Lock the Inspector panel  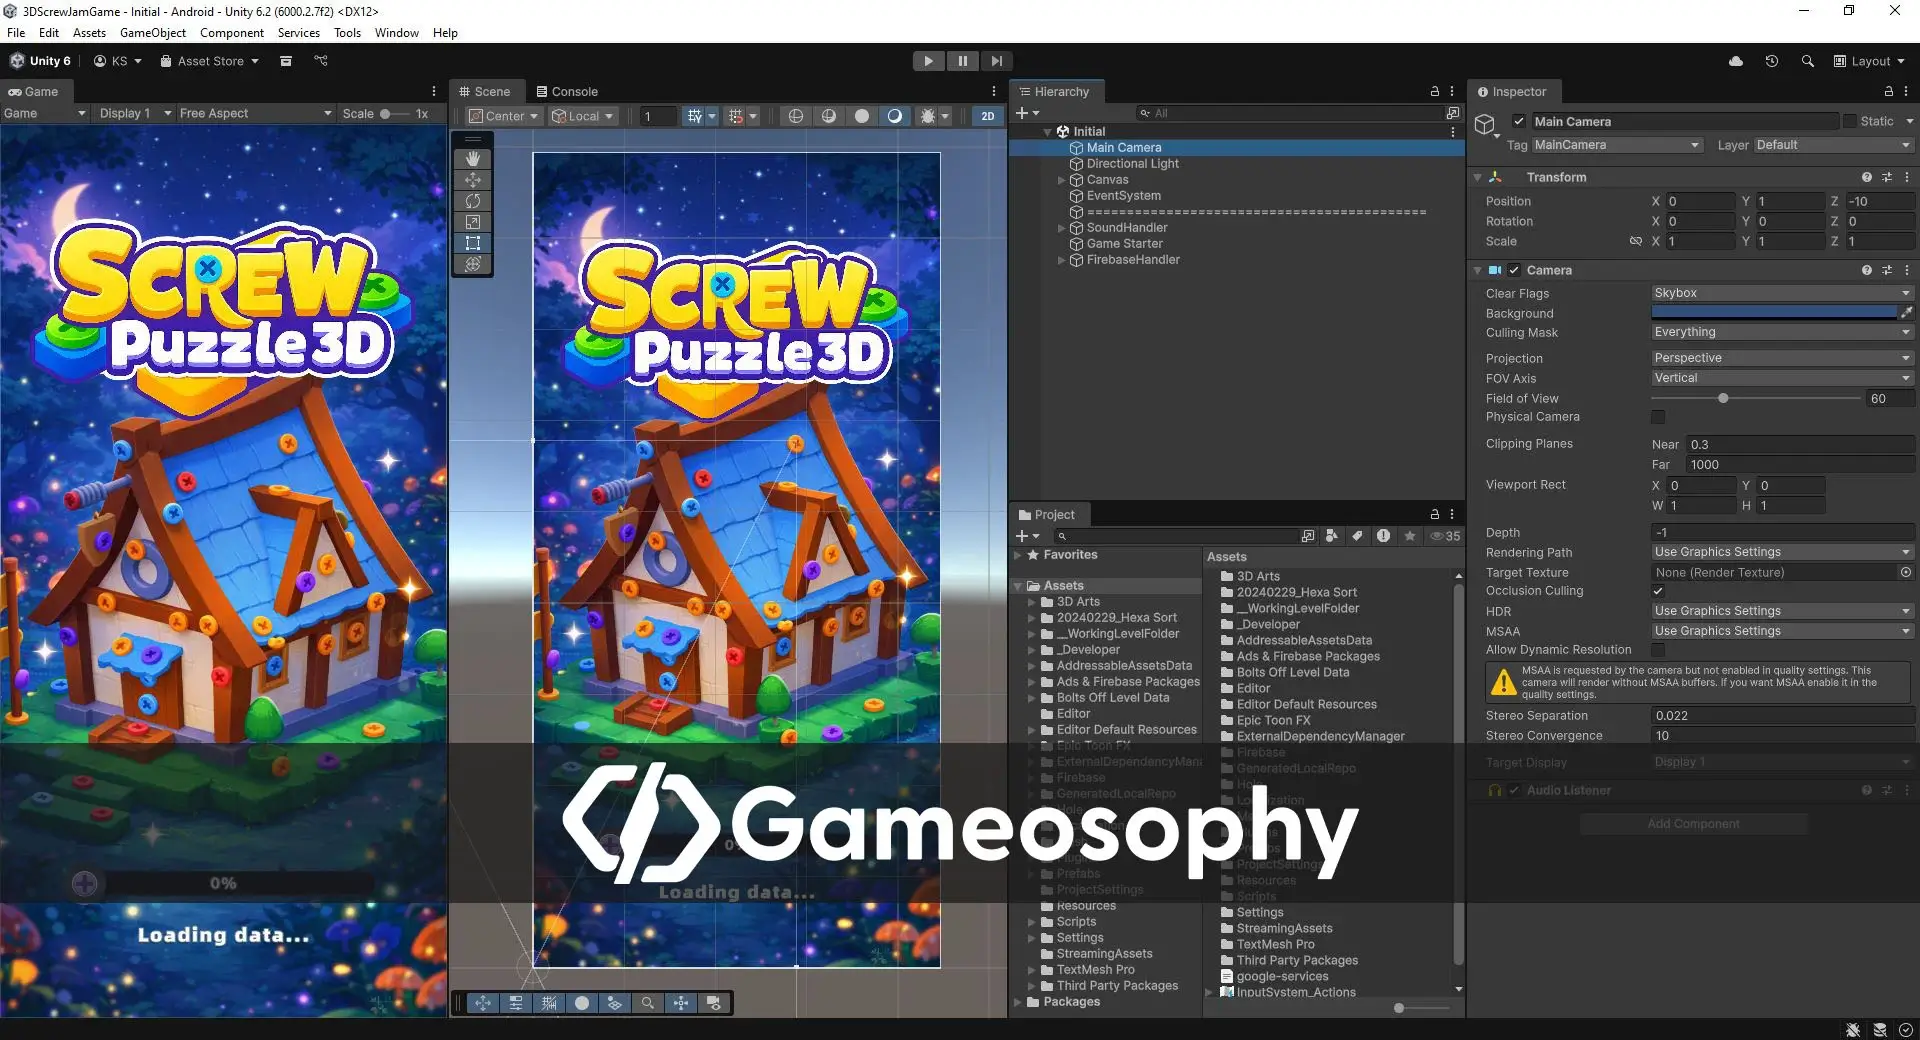[x=1888, y=91]
